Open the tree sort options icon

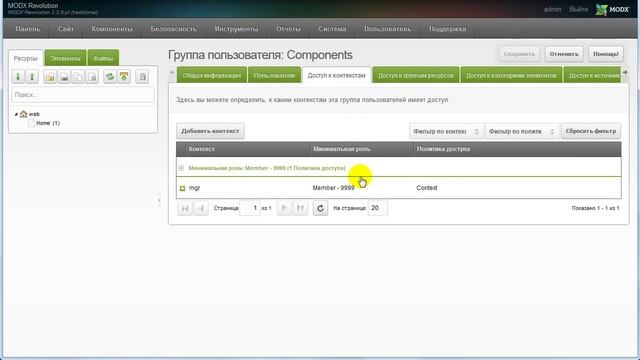click(124, 77)
